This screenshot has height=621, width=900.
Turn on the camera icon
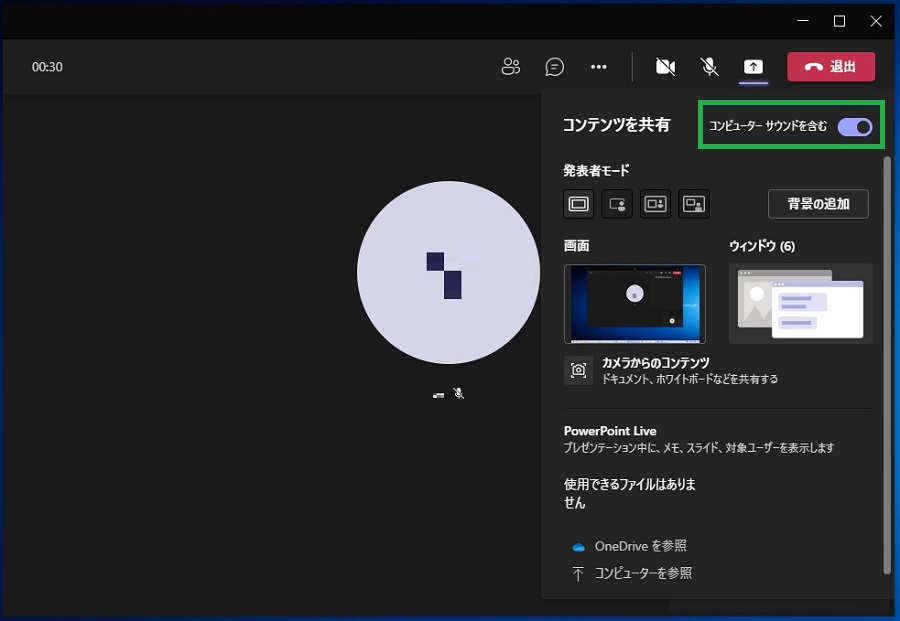click(665, 67)
